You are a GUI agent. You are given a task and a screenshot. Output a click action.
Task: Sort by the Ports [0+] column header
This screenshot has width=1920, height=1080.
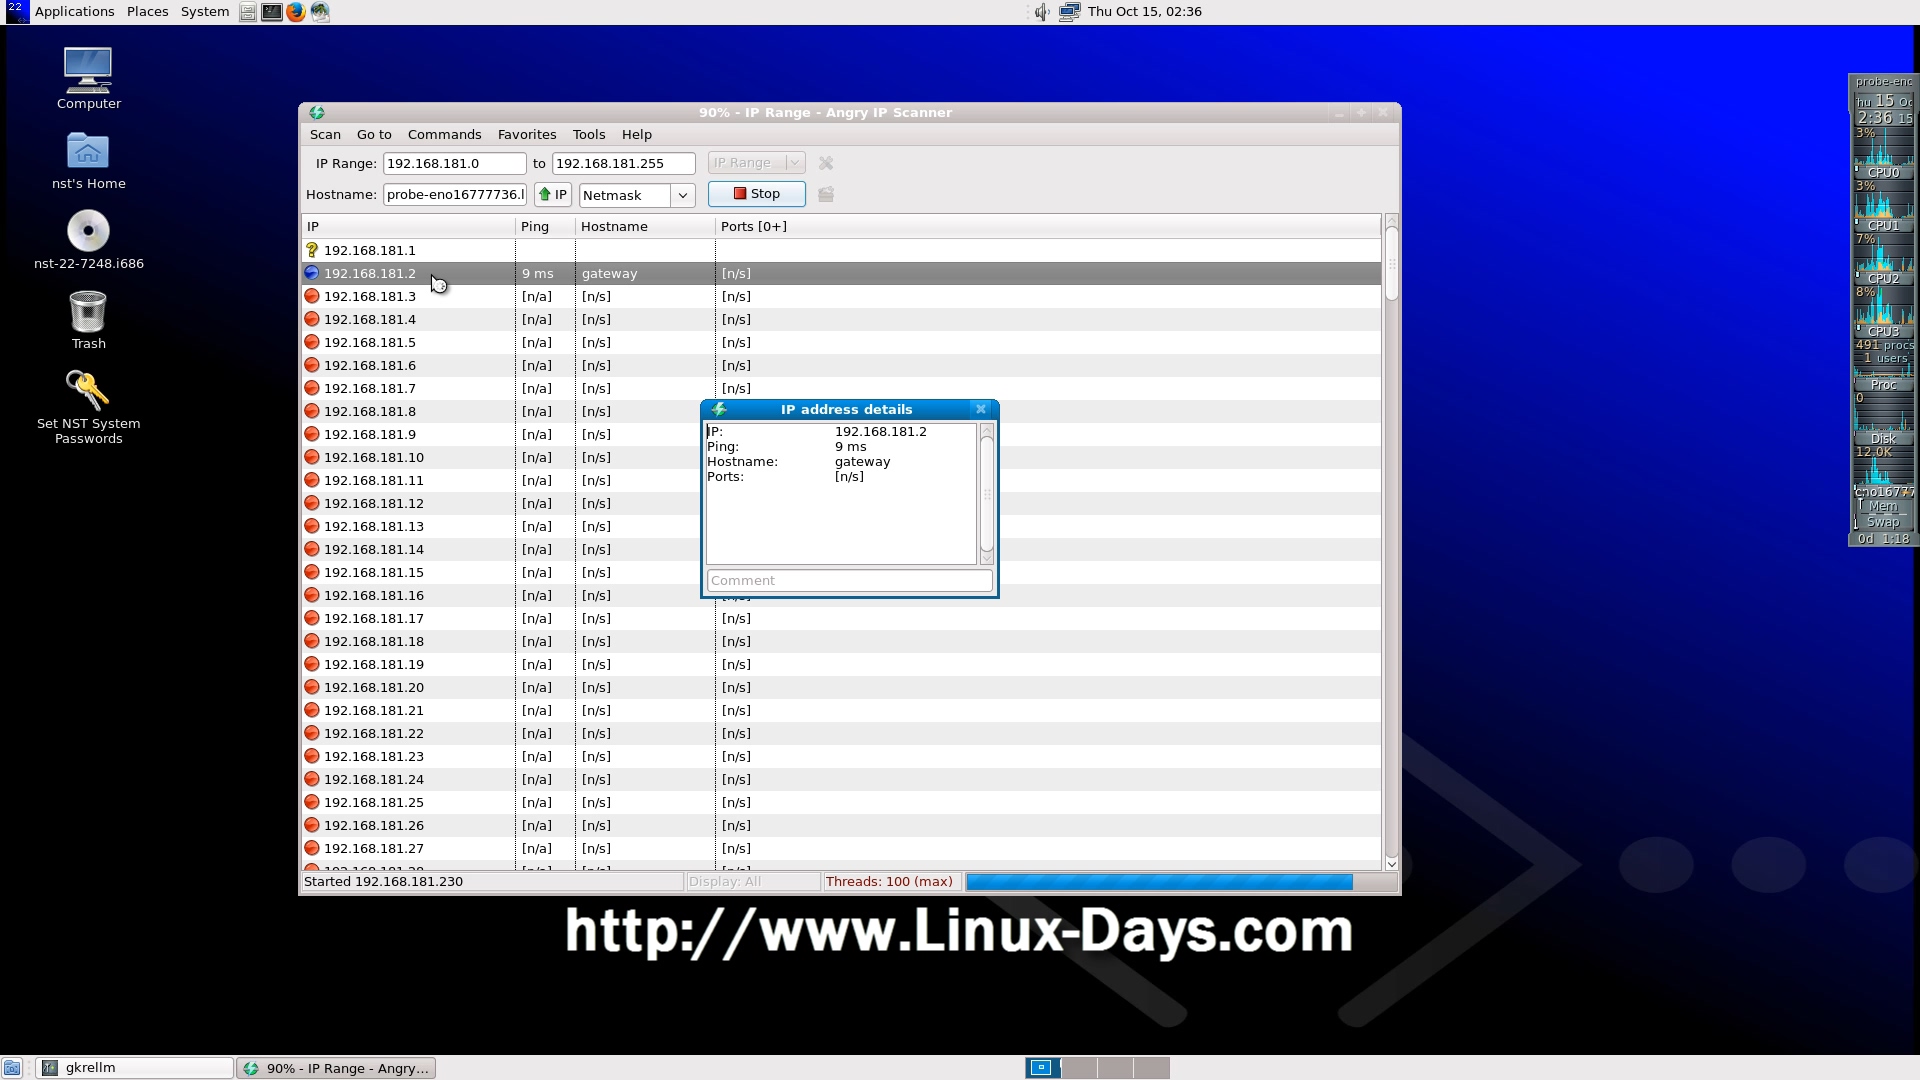click(1048, 227)
